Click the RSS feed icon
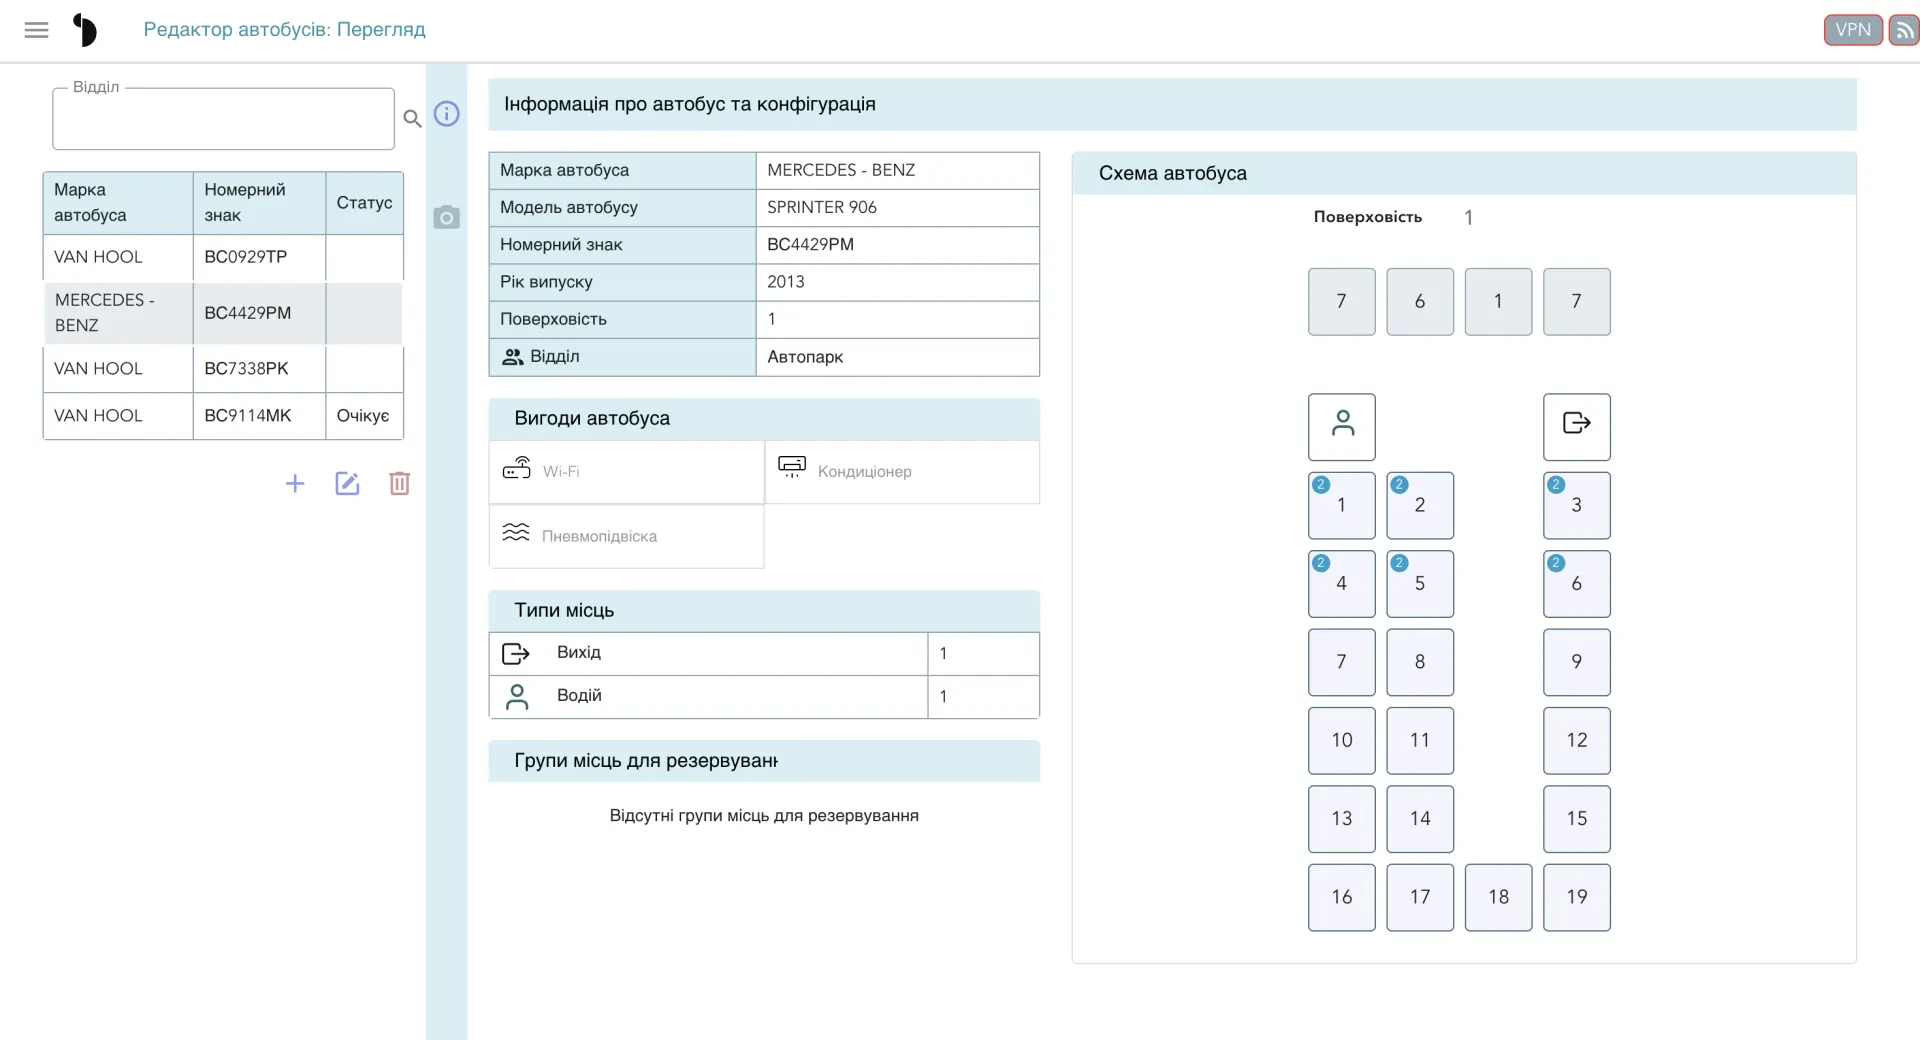This screenshot has height=1040, width=1920. click(x=1904, y=30)
